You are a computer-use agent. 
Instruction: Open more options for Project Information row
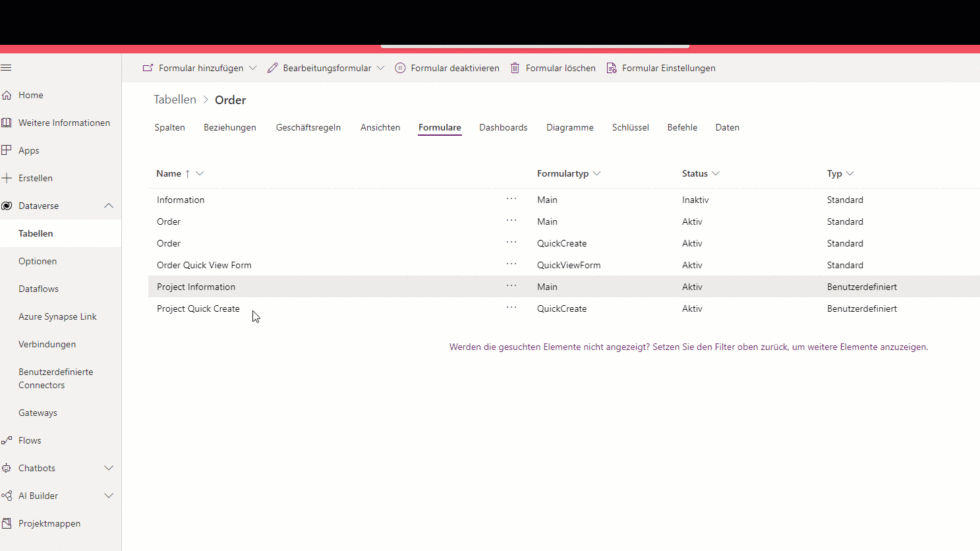coord(511,287)
